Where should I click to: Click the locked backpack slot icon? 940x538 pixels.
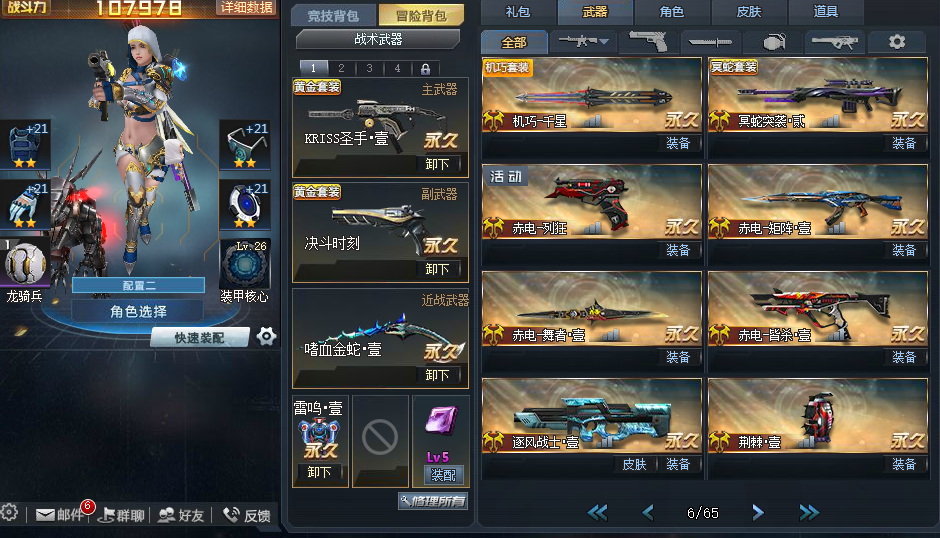point(425,68)
